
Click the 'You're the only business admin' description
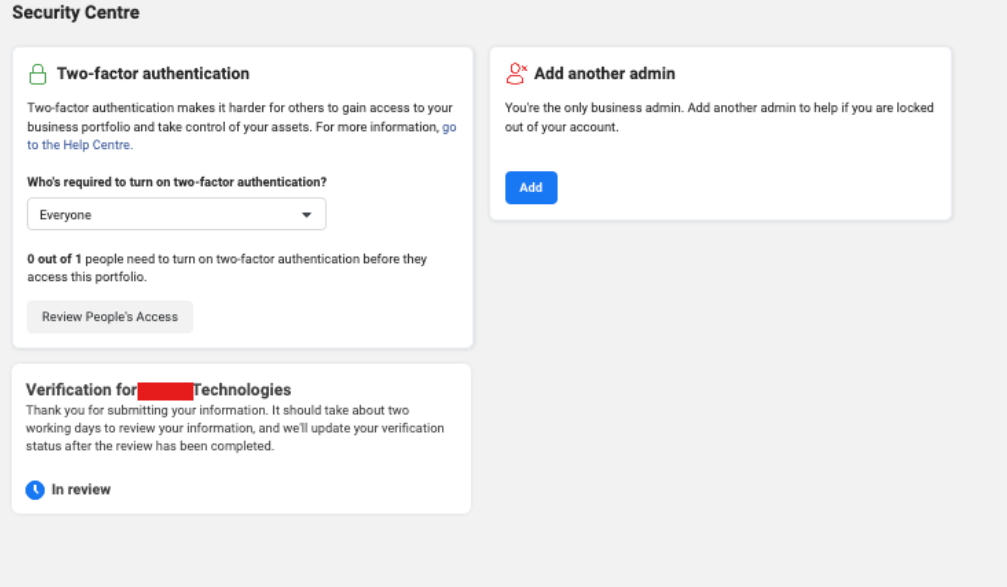click(x=718, y=108)
